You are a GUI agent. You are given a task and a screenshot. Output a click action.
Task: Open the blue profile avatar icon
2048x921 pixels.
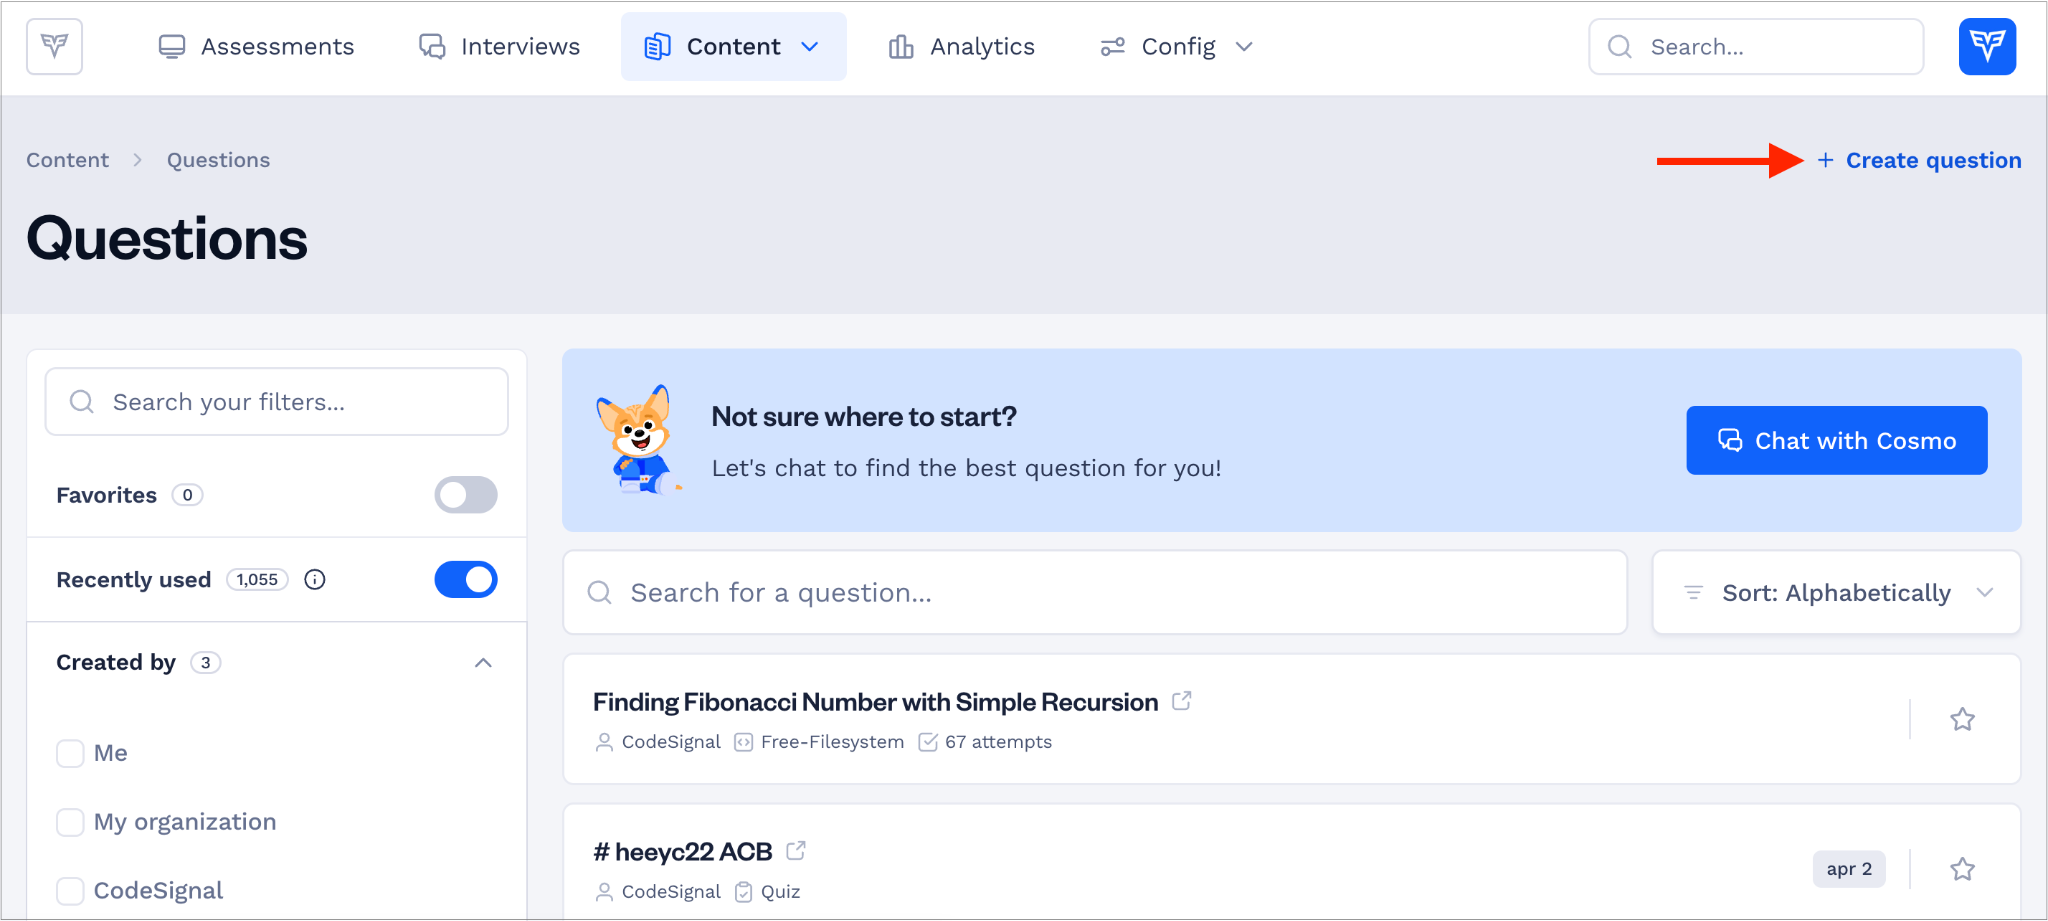point(1987,46)
